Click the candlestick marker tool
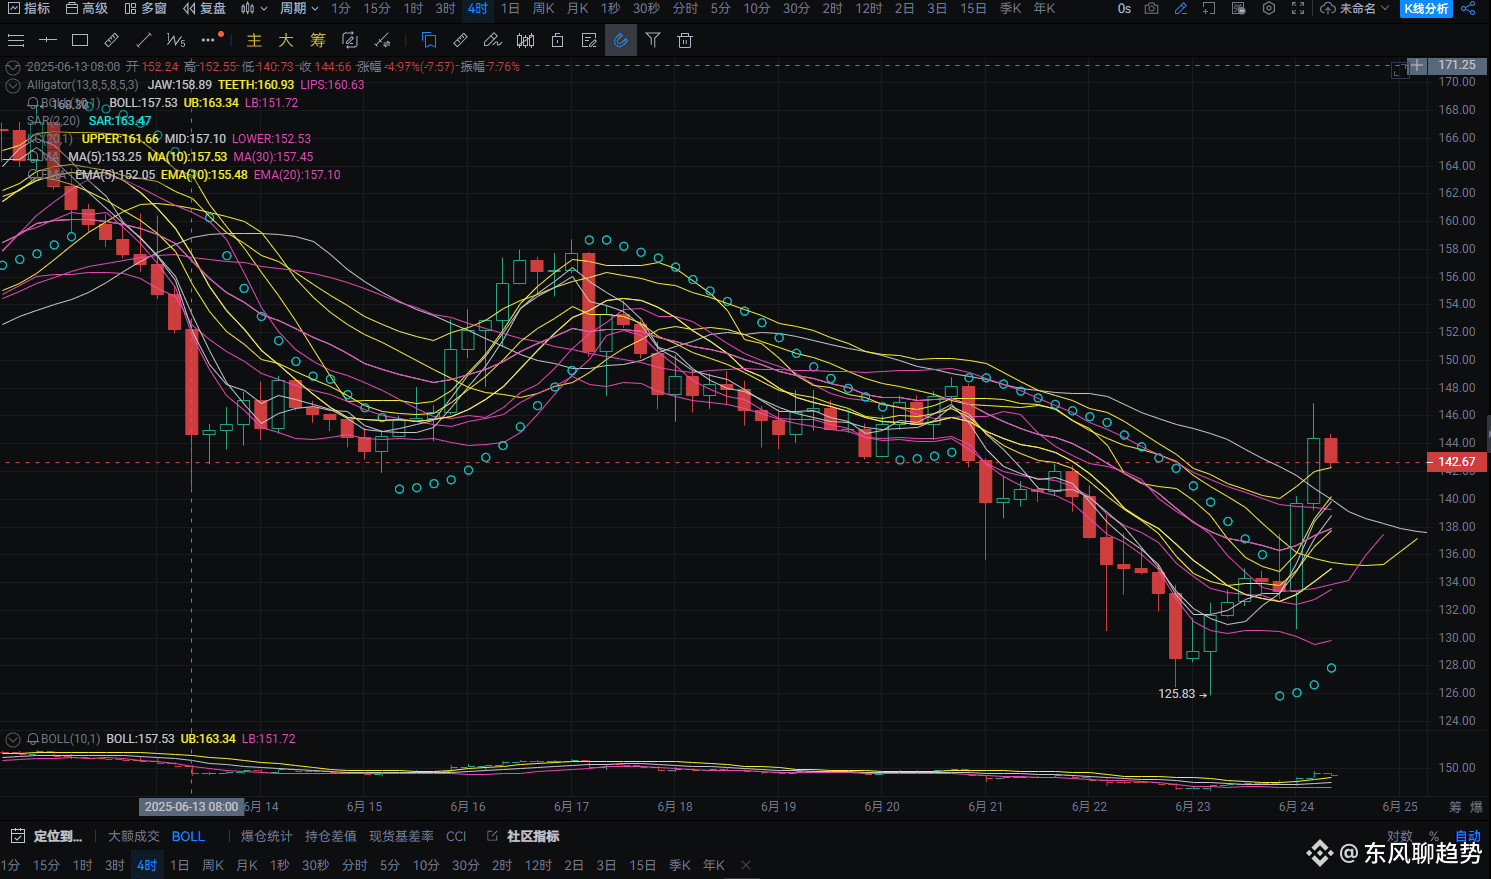This screenshot has width=1491, height=879. click(x=525, y=40)
